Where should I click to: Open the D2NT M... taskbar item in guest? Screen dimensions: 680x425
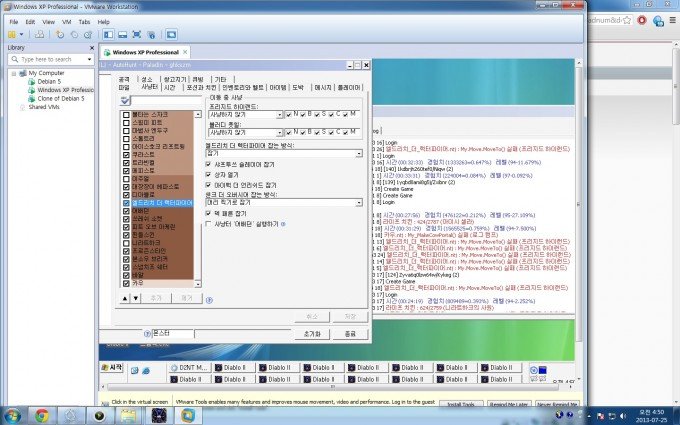coord(190,368)
